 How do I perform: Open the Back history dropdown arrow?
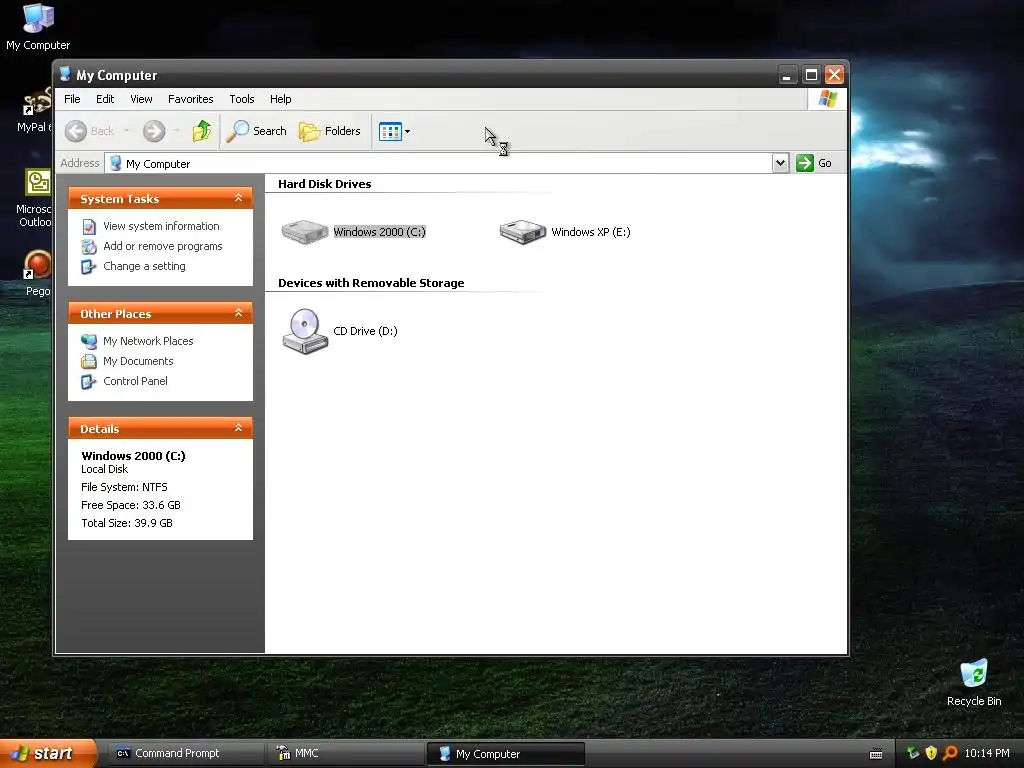pyautogui.click(x=127, y=131)
